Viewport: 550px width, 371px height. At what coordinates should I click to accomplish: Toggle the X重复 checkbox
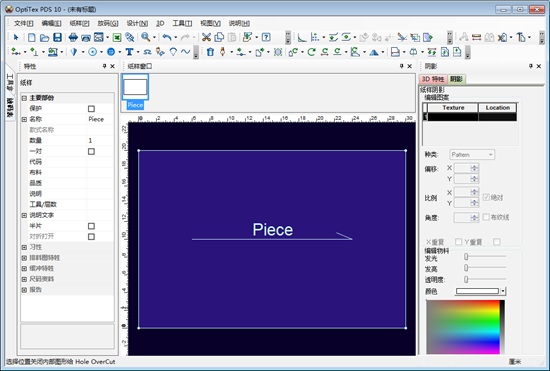[x=458, y=242]
